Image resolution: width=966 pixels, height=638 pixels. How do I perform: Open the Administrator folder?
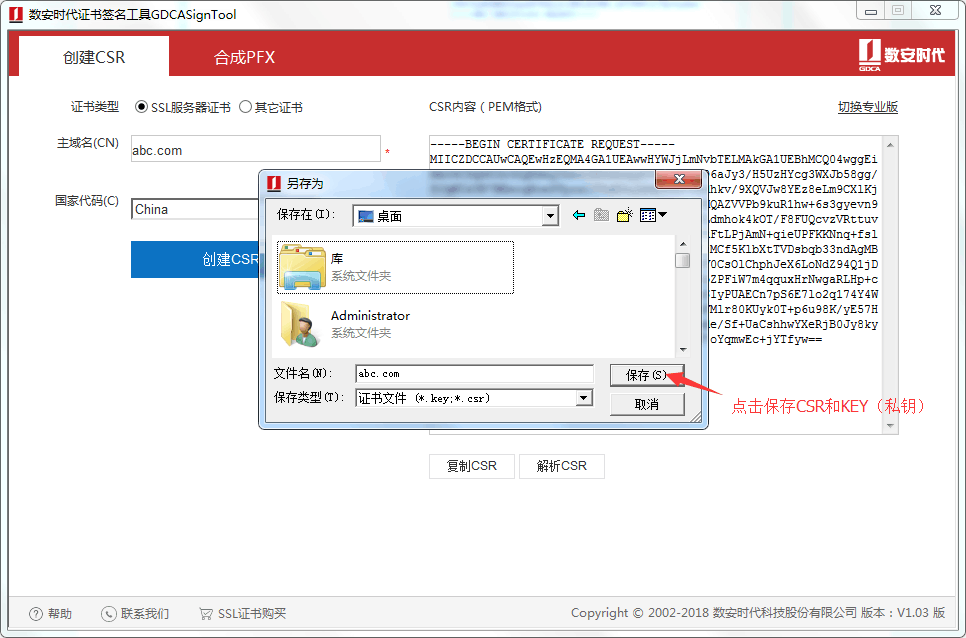coord(346,324)
